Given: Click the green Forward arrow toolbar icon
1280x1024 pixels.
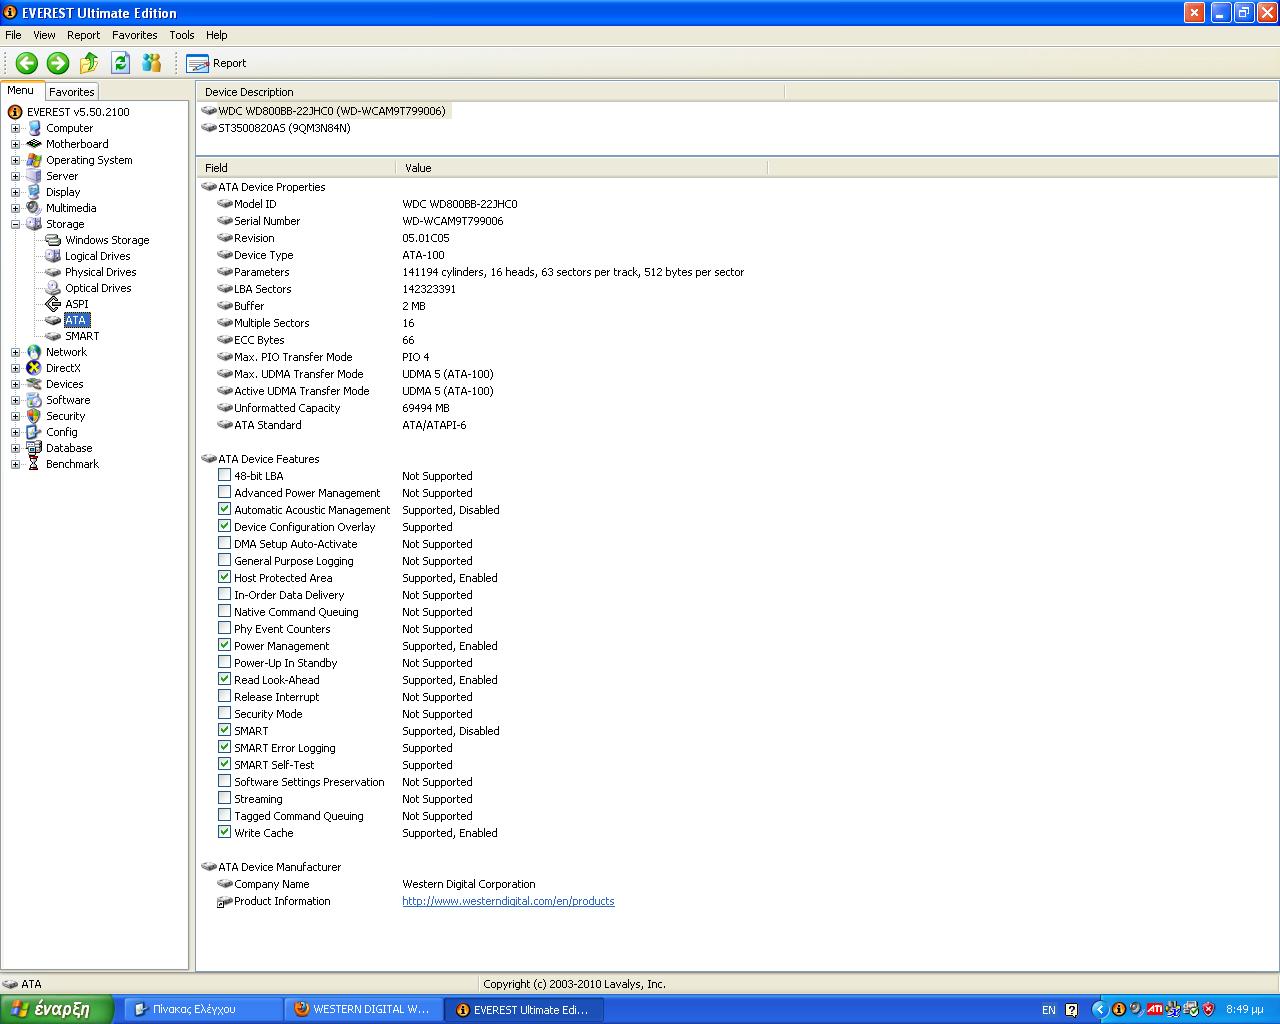Looking at the screenshot, I should coord(58,63).
